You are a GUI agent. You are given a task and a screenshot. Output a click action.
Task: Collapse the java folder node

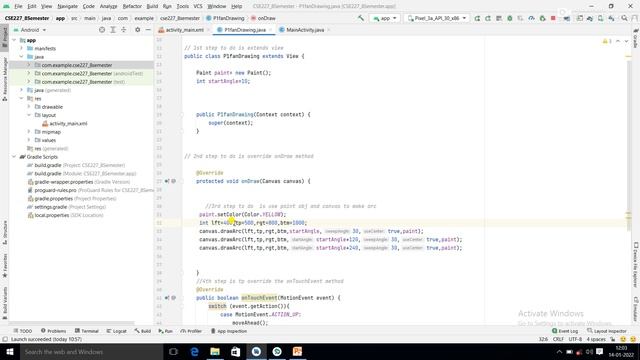22,57
